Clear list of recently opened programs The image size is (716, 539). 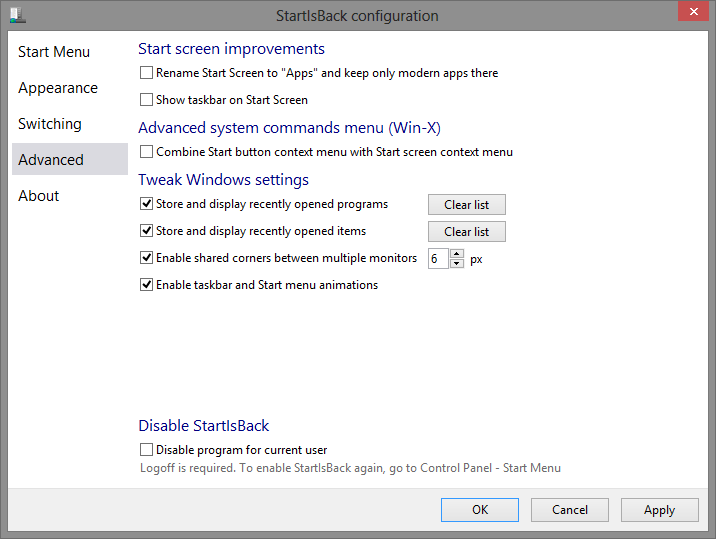(x=467, y=205)
